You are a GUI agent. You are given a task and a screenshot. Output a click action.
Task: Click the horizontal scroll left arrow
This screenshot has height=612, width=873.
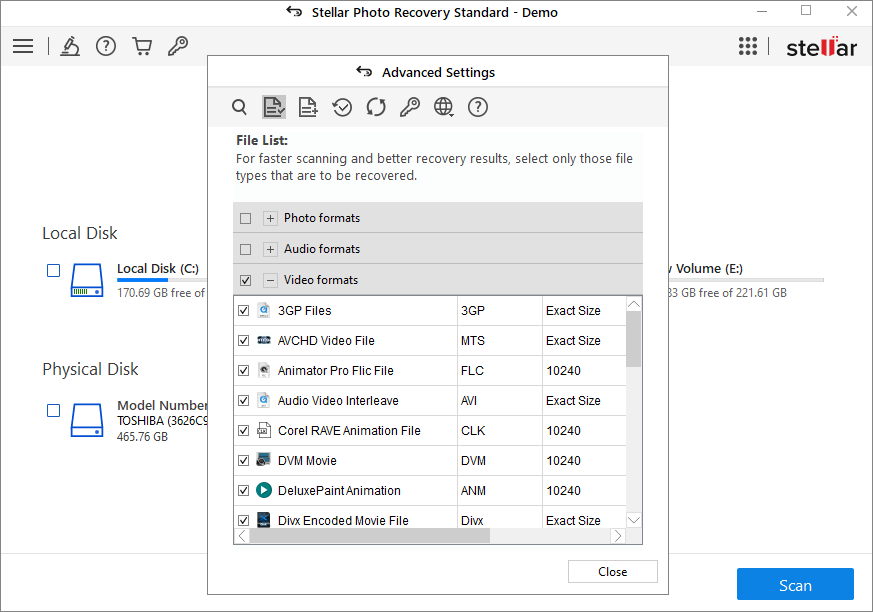(x=242, y=536)
